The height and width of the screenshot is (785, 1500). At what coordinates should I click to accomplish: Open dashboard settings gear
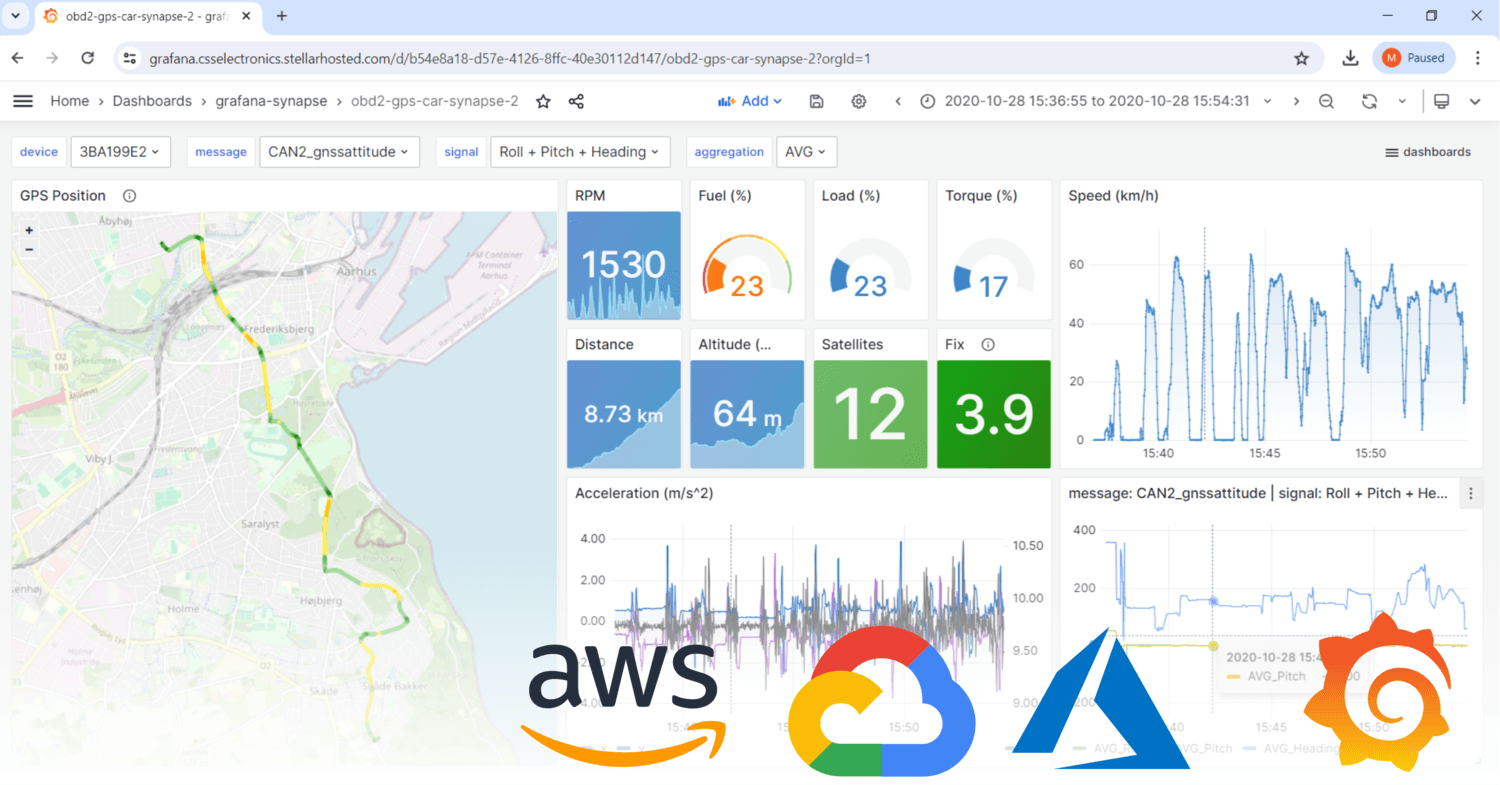(x=858, y=101)
